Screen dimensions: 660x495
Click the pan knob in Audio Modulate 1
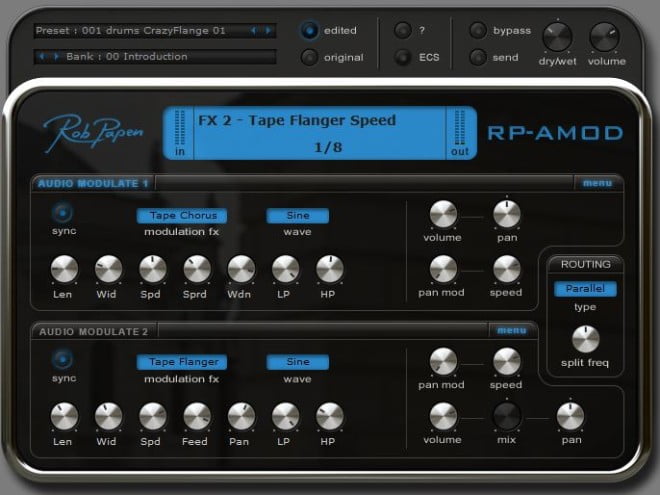(507, 214)
